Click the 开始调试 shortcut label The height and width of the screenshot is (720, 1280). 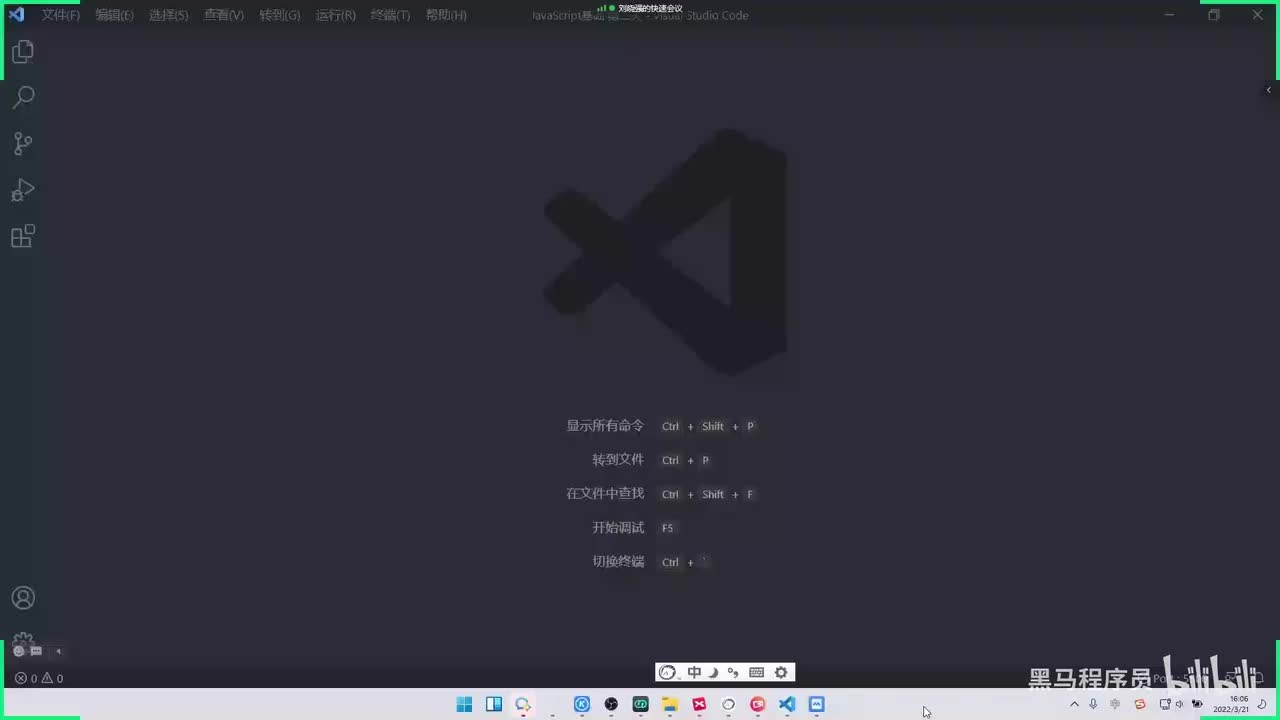618,528
